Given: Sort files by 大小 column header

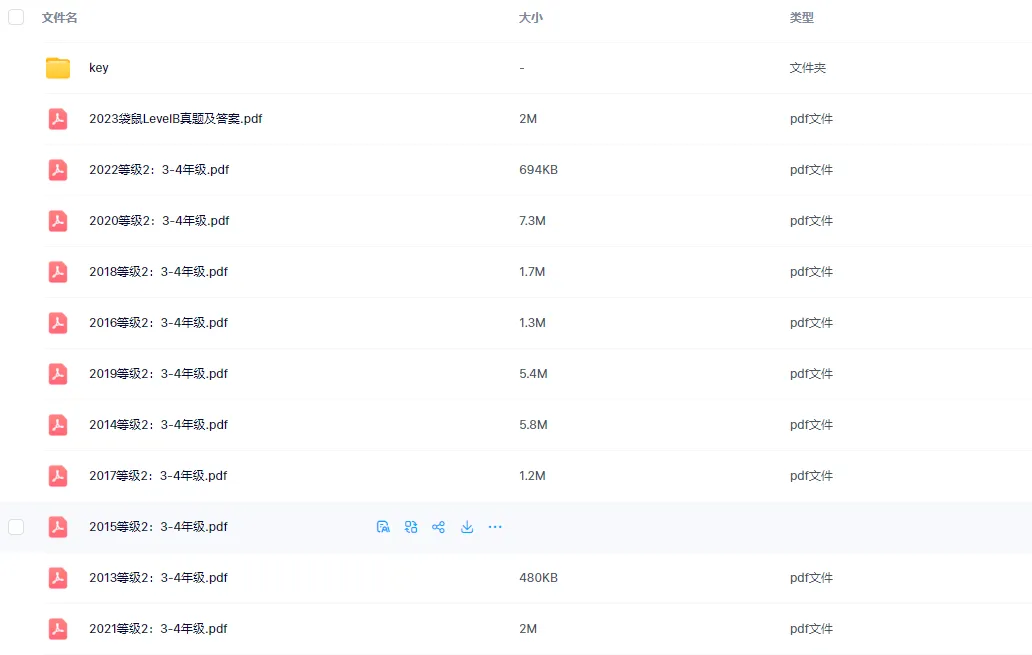Looking at the screenshot, I should 530,18.
